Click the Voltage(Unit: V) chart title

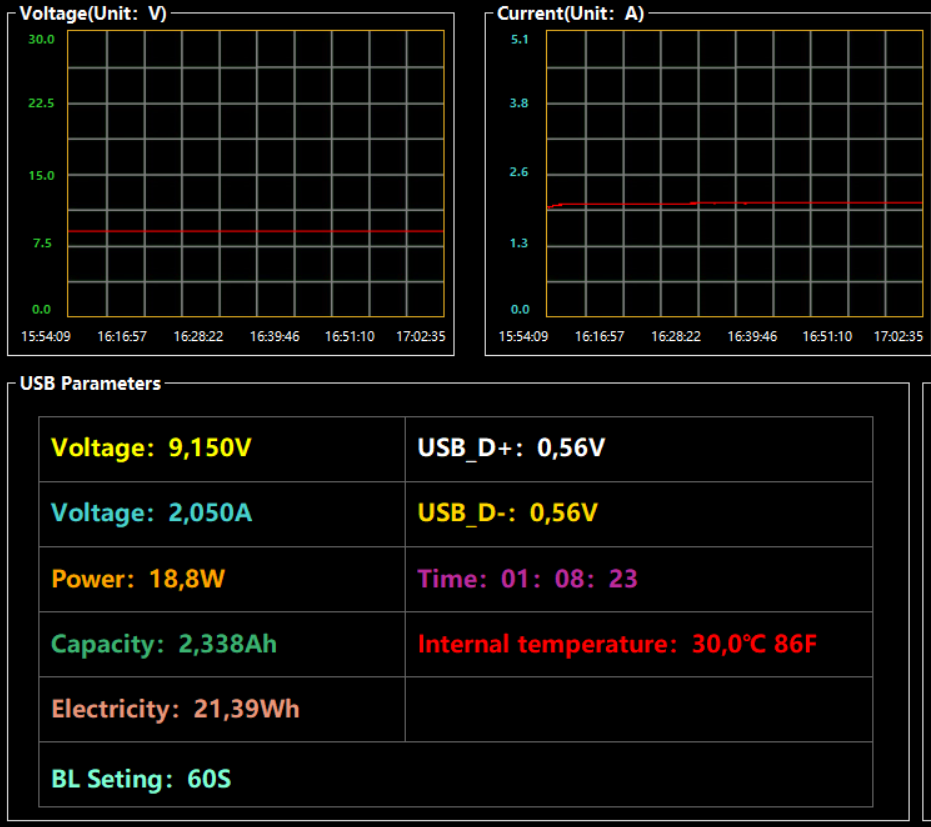click(93, 13)
